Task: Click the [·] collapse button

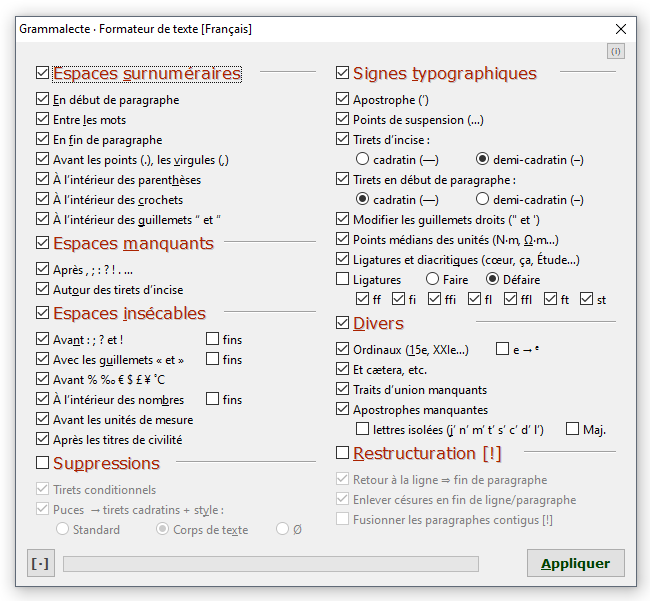Action: click(x=41, y=563)
